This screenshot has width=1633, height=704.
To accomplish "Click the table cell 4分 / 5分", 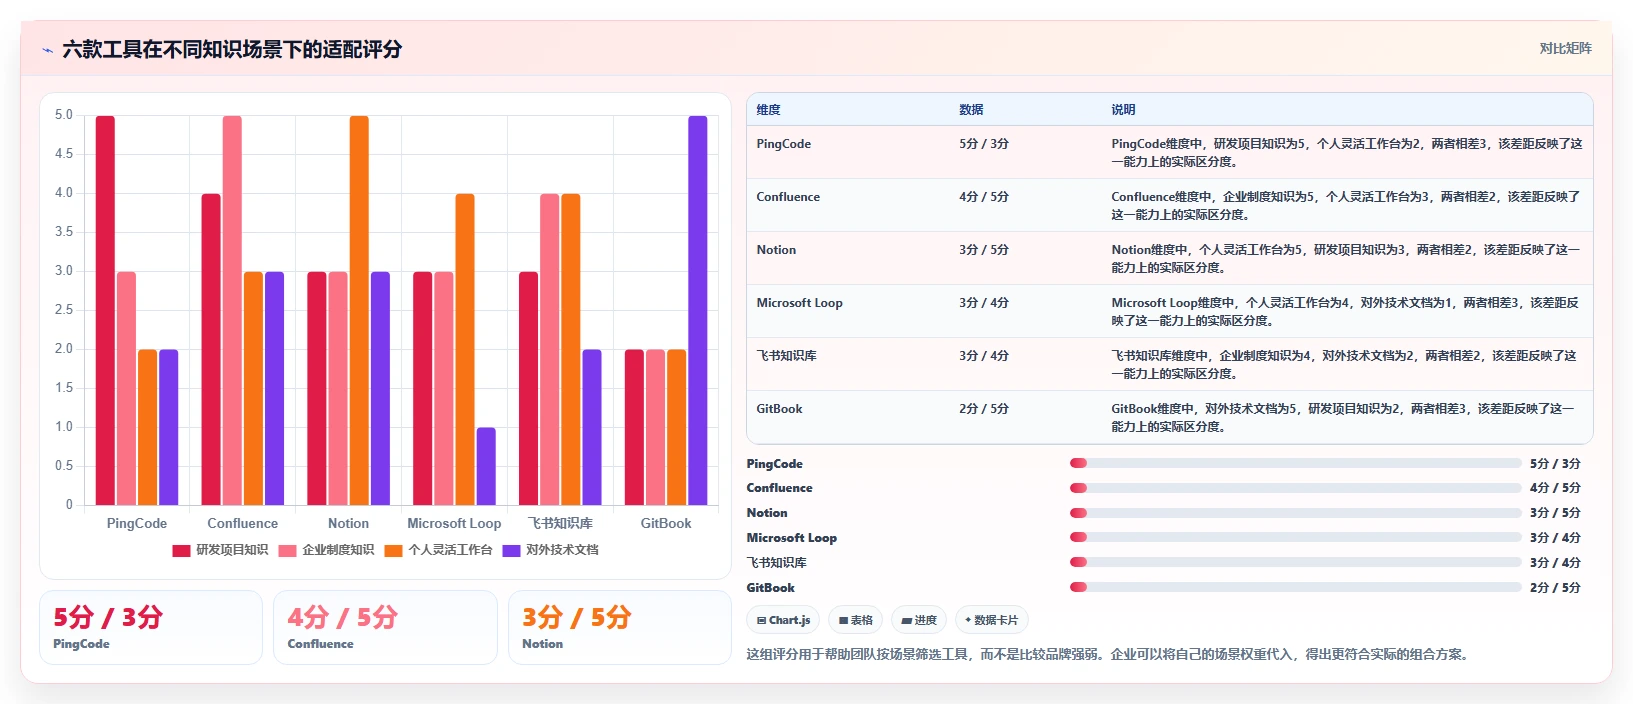I will point(984,197).
